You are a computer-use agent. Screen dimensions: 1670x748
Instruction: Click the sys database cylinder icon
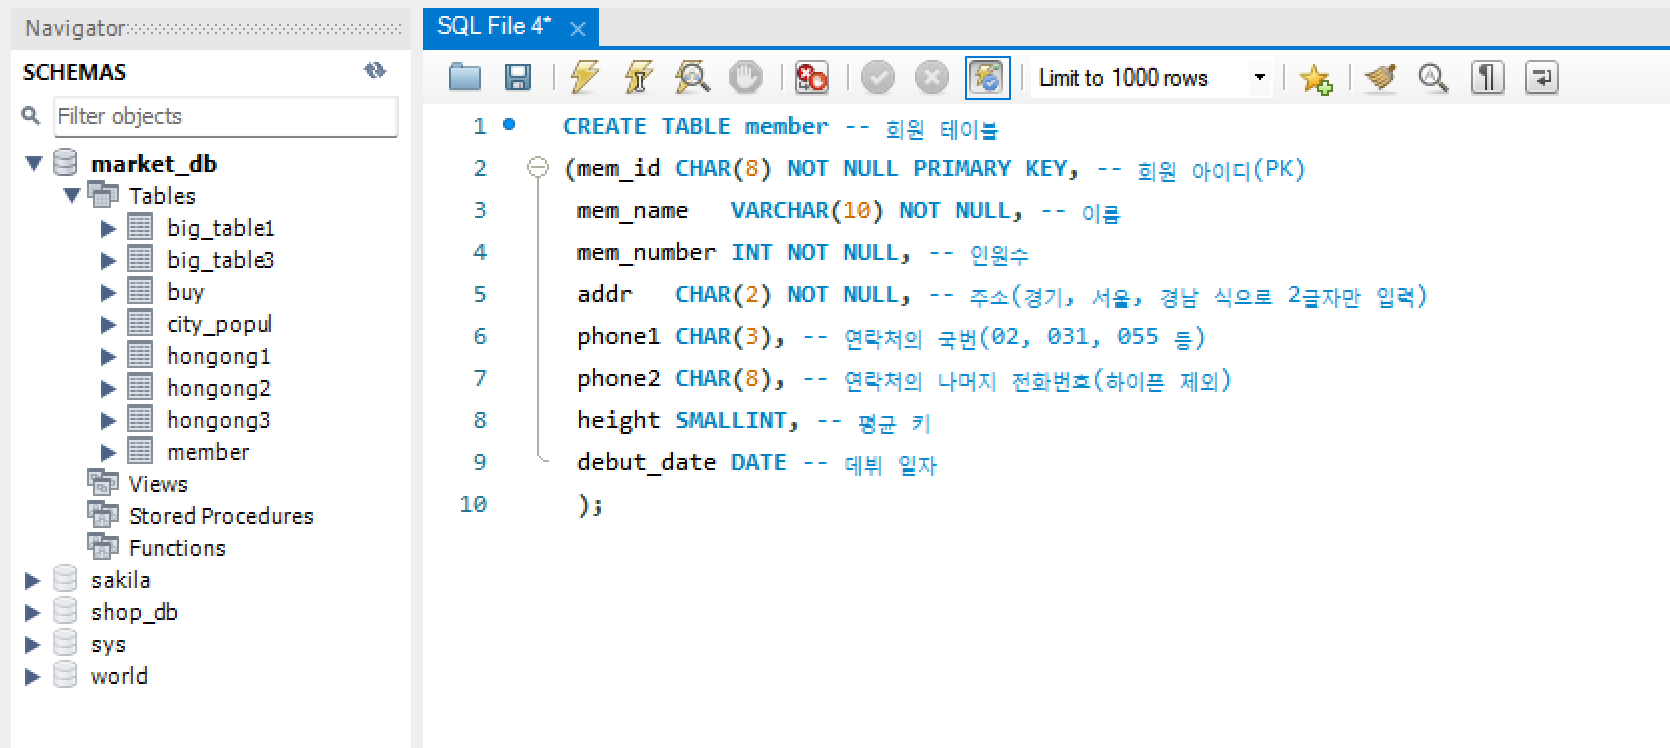(65, 643)
